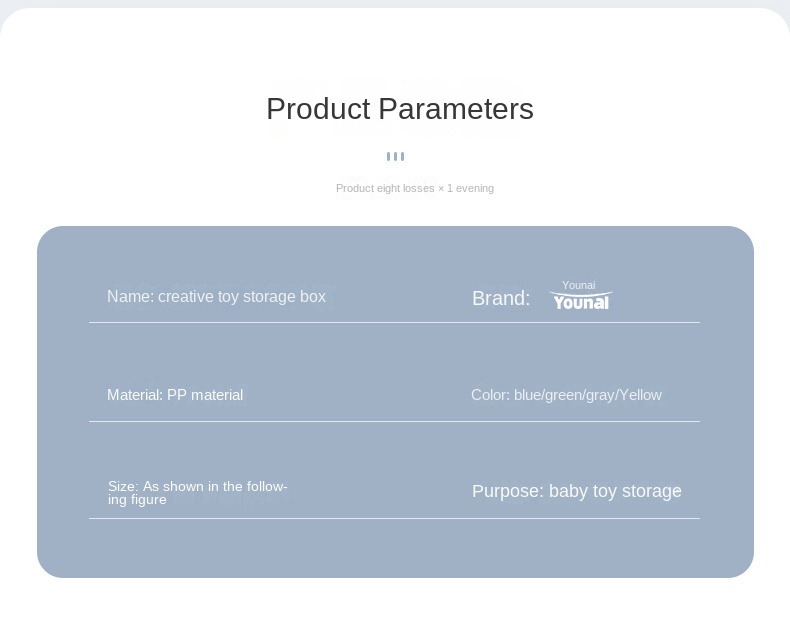The width and height of the screenshot is (790, 617).
Task: Click the word 'blue' in Color row
Action: tap(528, 395)
